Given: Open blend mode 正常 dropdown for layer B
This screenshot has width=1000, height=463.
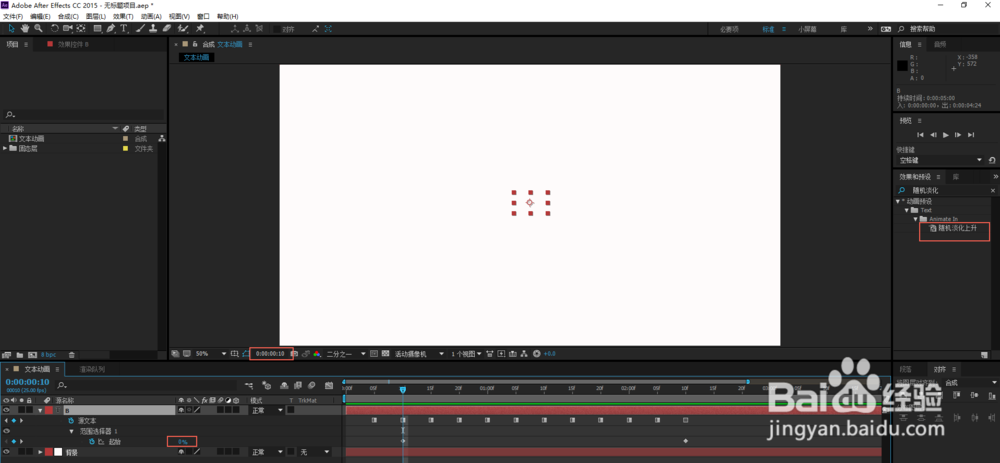Looking at the screenshot, I should click(266, 411).
